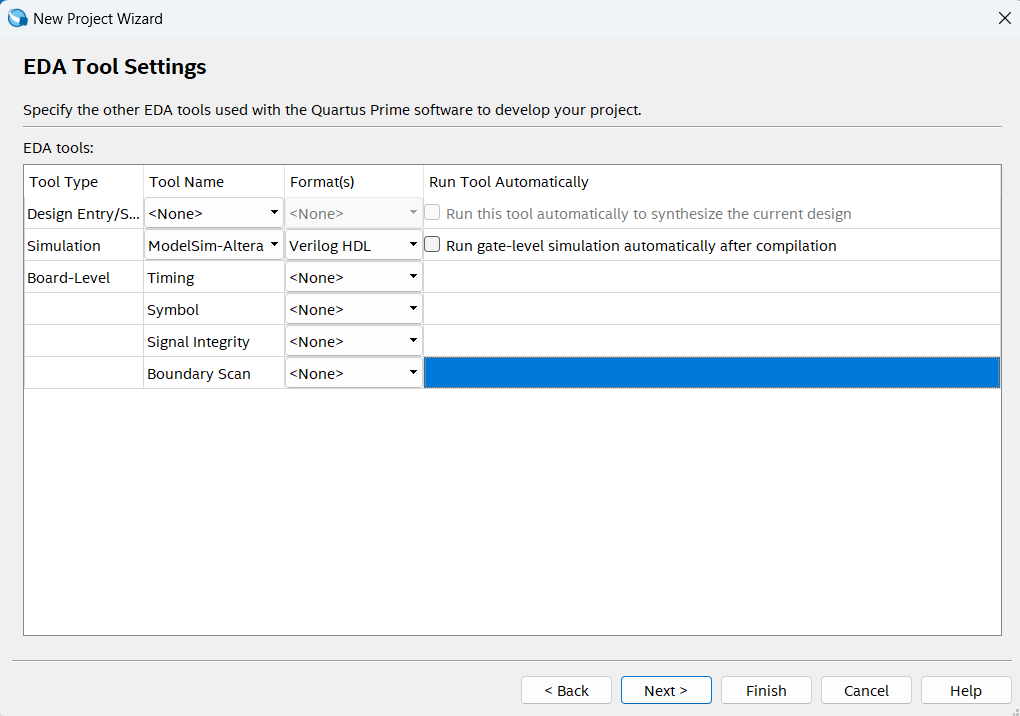
Task: Open the Verilog HDL format dropdown
Action: click(x=354, y=245)
